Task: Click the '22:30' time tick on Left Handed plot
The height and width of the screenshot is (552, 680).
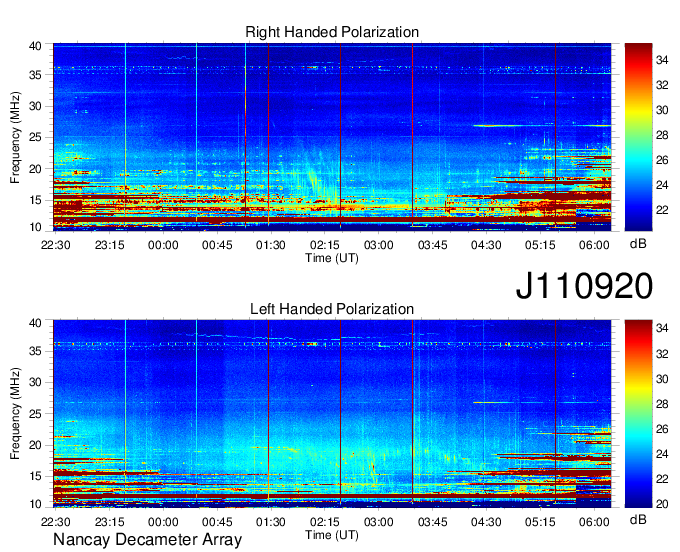Action: (56, 522)
